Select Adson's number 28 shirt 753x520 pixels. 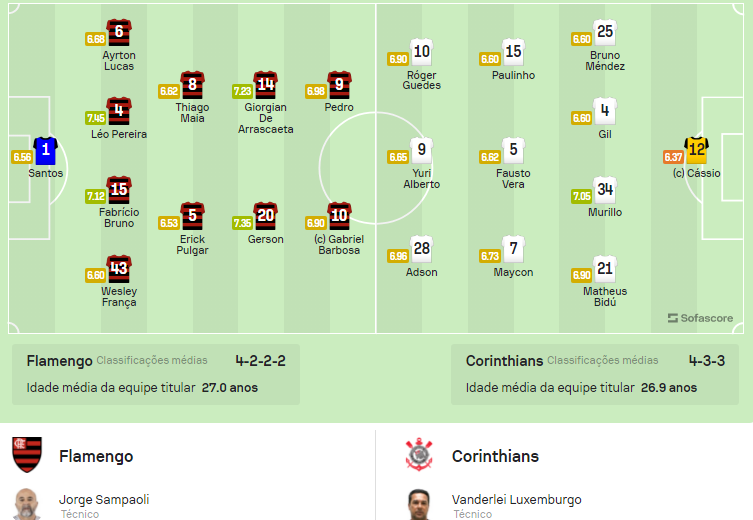pos(422,249)
